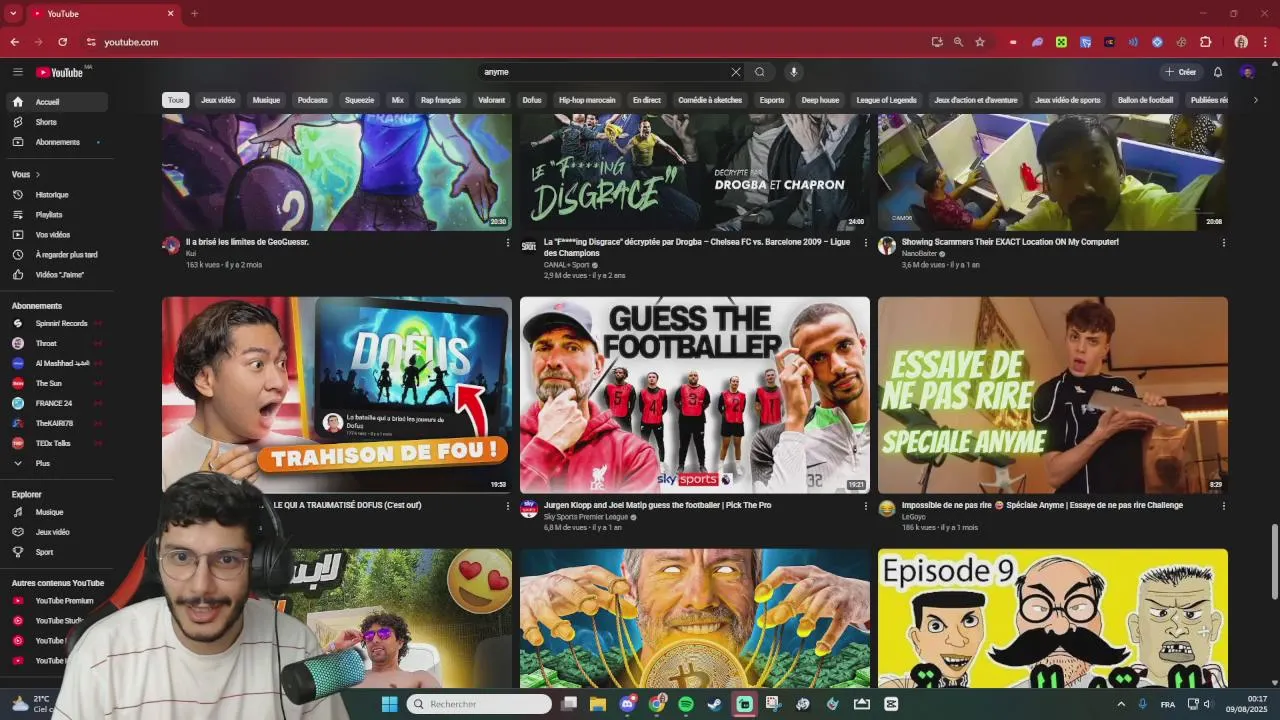Screen dimensions: 1280x720
Task: Play the Episode 9 cartoon thumbnail
Action: coord(1053,618)
